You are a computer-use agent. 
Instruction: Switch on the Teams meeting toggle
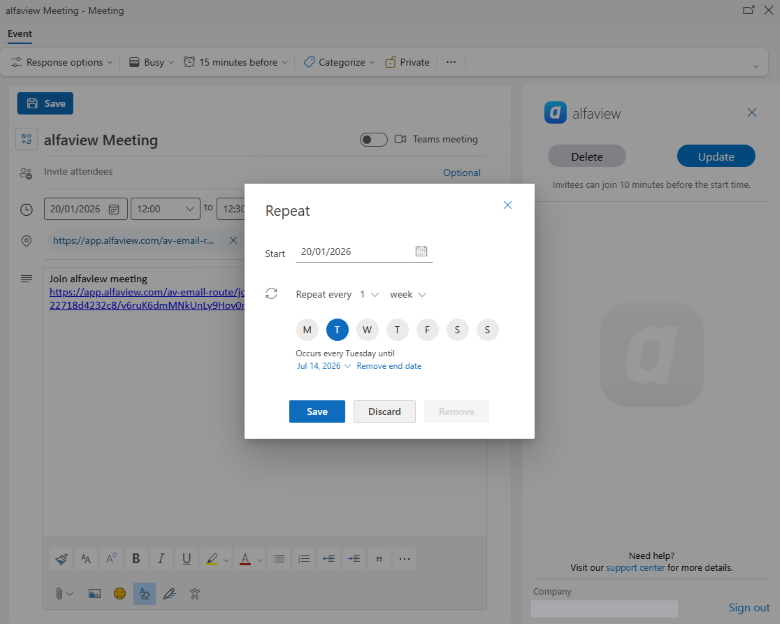pyautogui.click(x=374, y=139)
